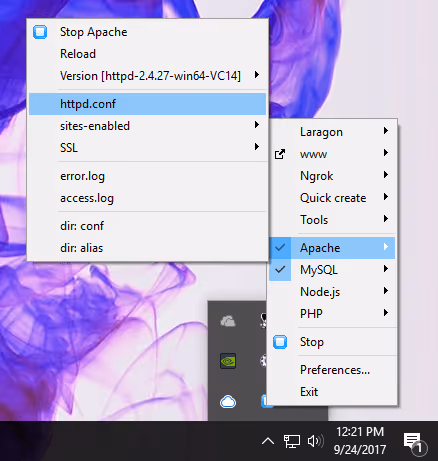Uncheck the Apache service checkmark
The height and width of the screenshot is (461, 438).
[280, 248]
